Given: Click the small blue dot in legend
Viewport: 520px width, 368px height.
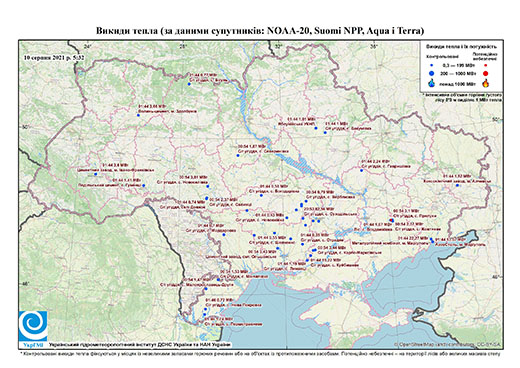Looking at the screenshot, I should pyautogui.click(x=432, y=65).
